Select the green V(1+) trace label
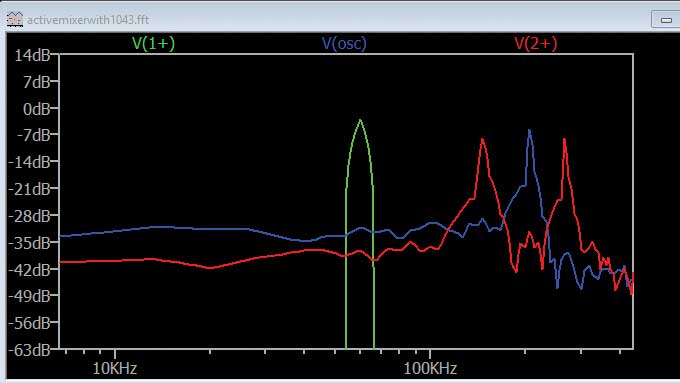 (154, 43)
